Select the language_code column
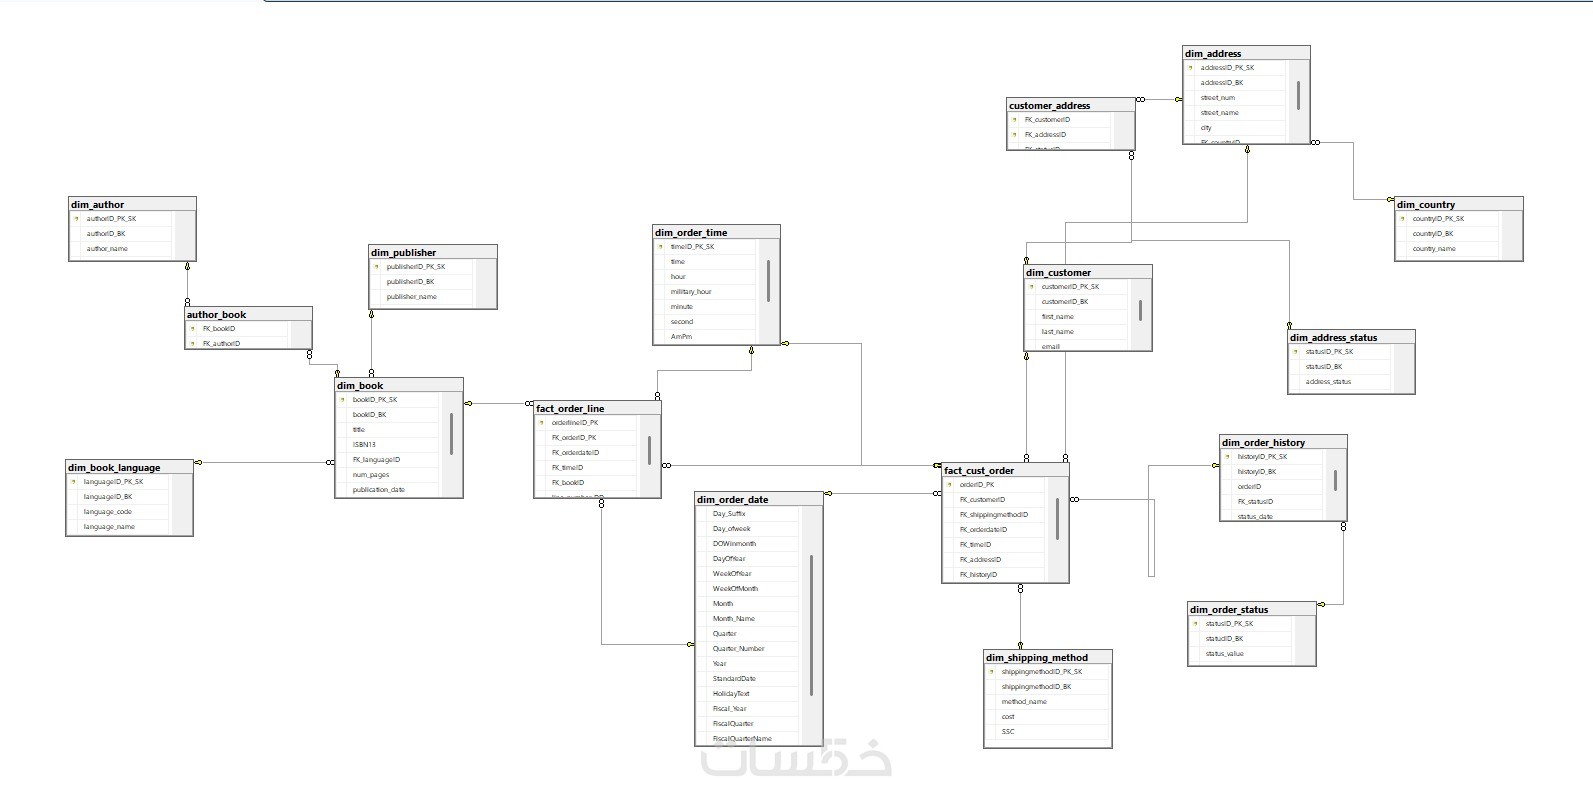The height and width of the screenshot is (793, 1593). pos(118,512)
